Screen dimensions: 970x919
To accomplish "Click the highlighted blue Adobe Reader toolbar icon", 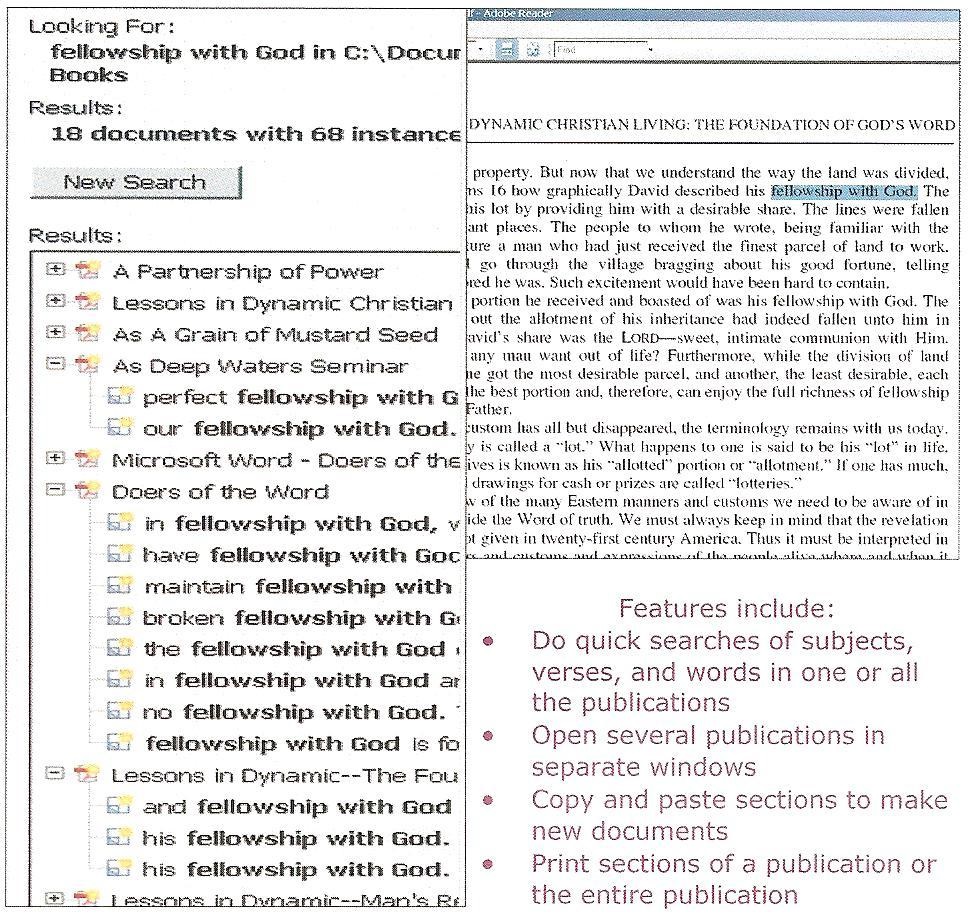I will coord(507,49).
